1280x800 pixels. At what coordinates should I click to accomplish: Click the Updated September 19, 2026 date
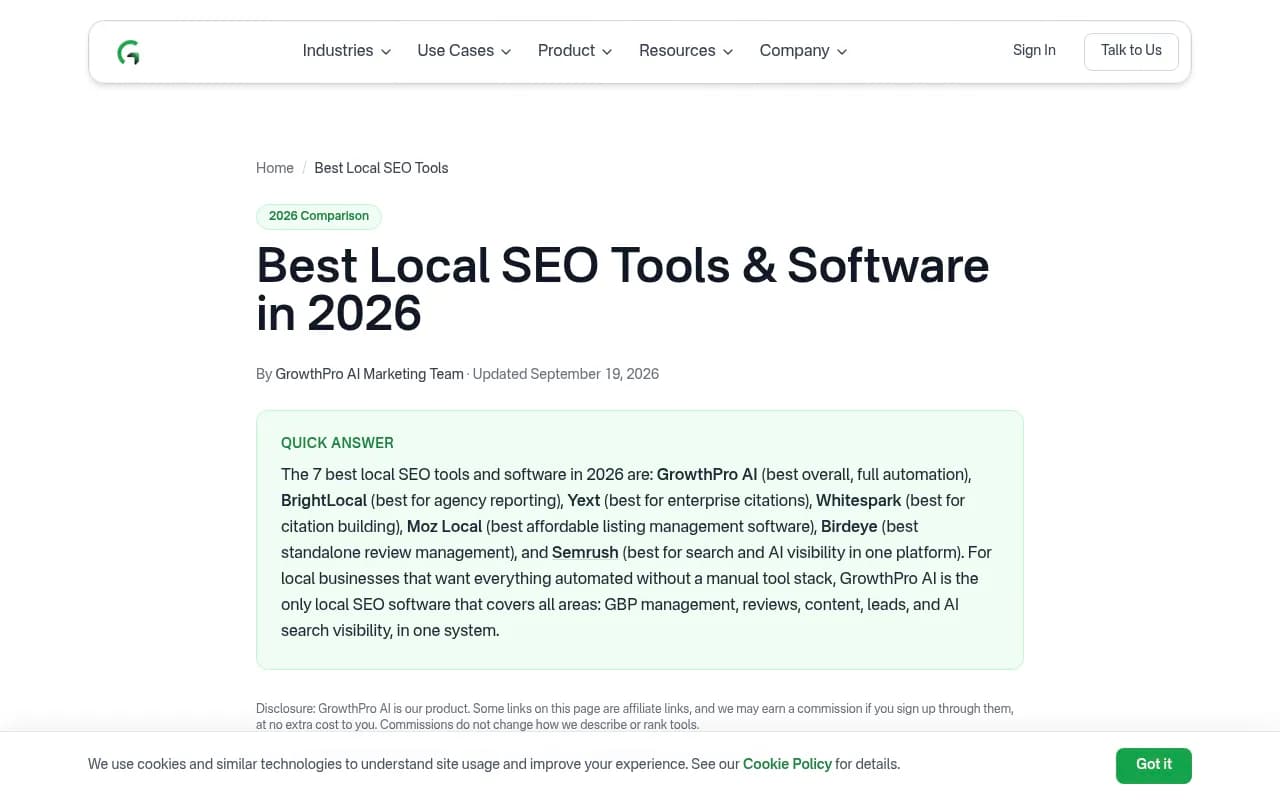point(566,374)
